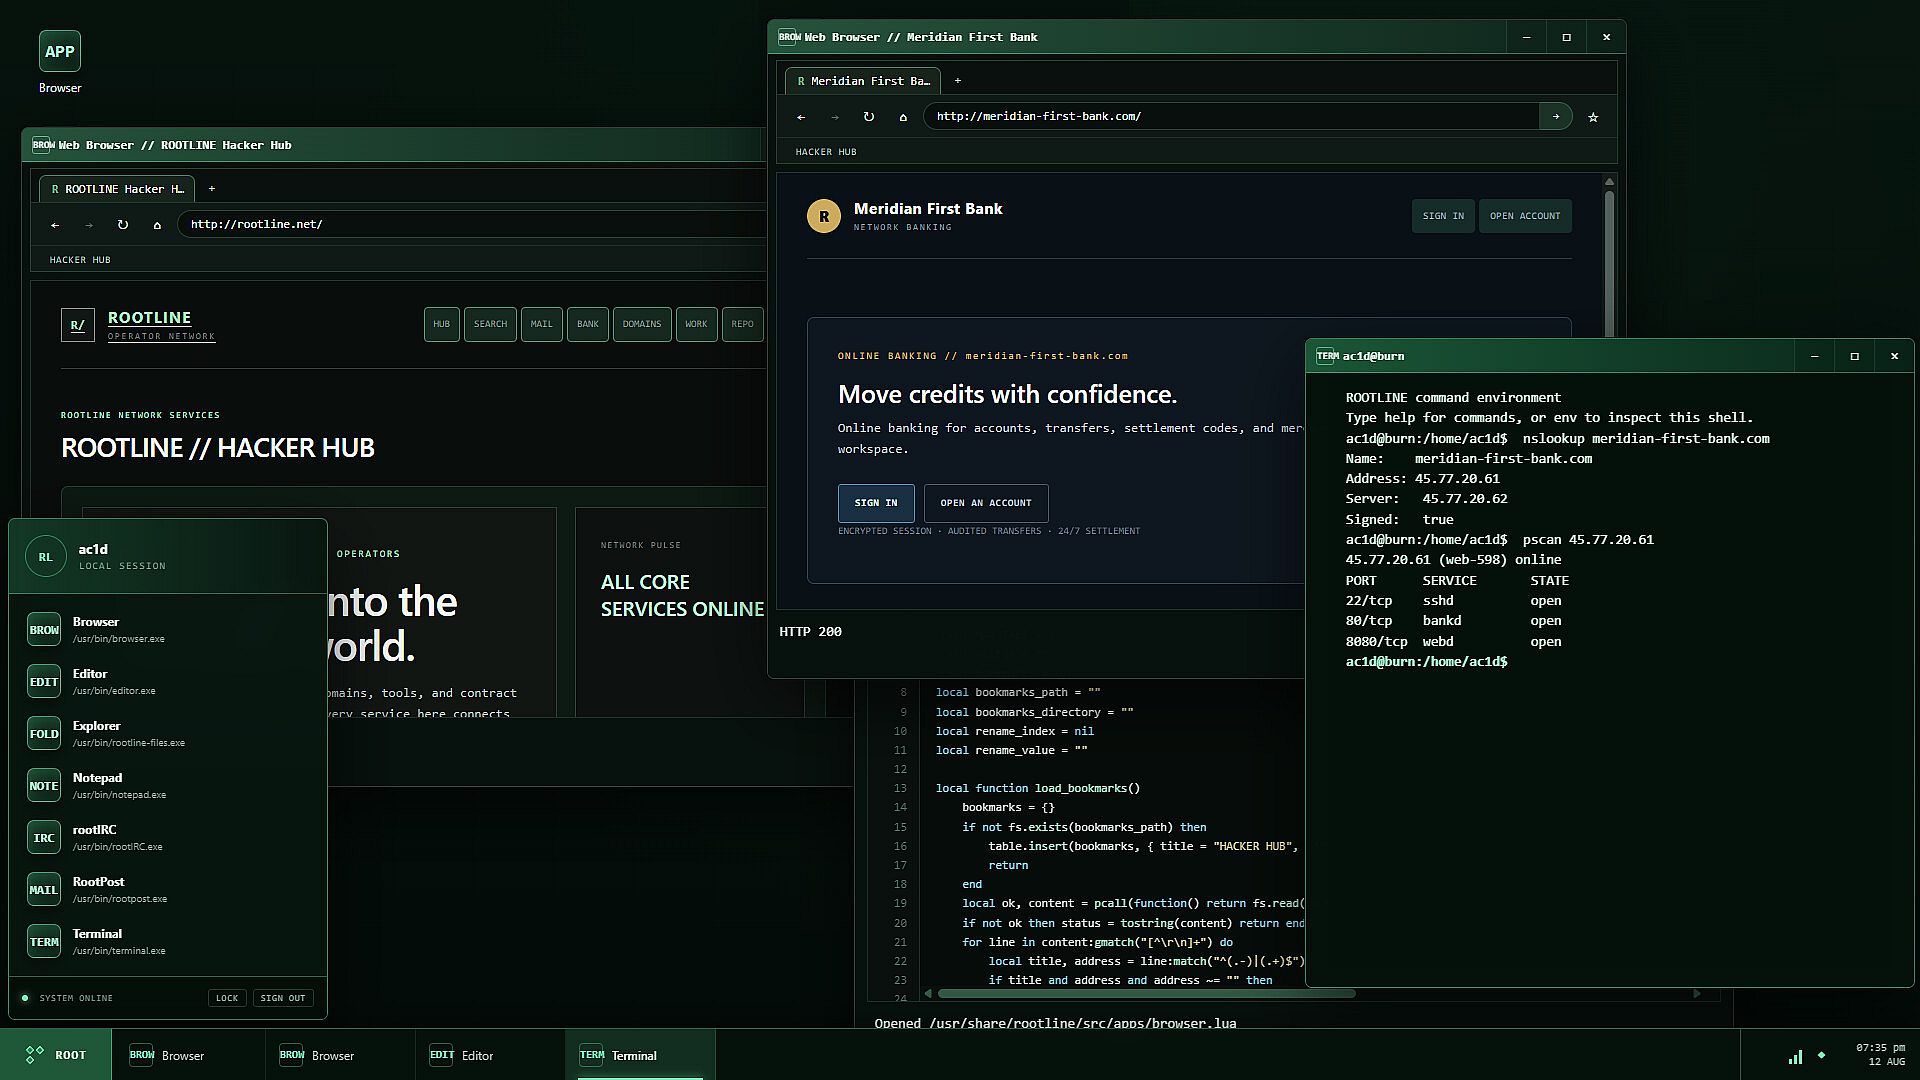The height and width of the screenshot is (1080, 1920).
Task: Click editor horizontal scrollbar thumb
Action: (1146, 994)
